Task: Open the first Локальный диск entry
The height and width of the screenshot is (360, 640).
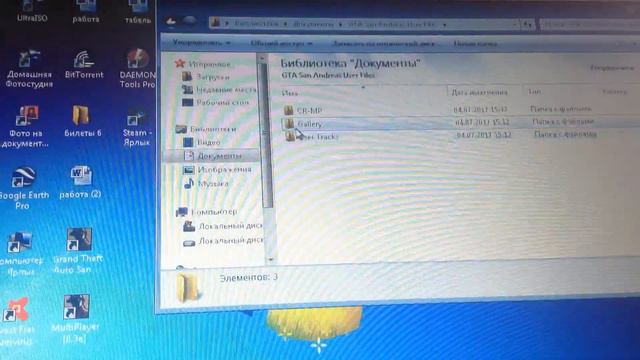Action: click(x=223, y=226)
